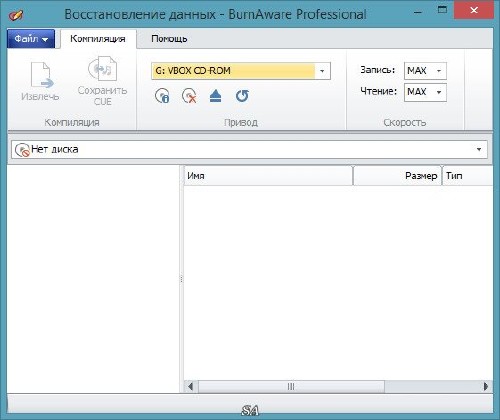Eject the drive tray icon

[x=216, y=96]
